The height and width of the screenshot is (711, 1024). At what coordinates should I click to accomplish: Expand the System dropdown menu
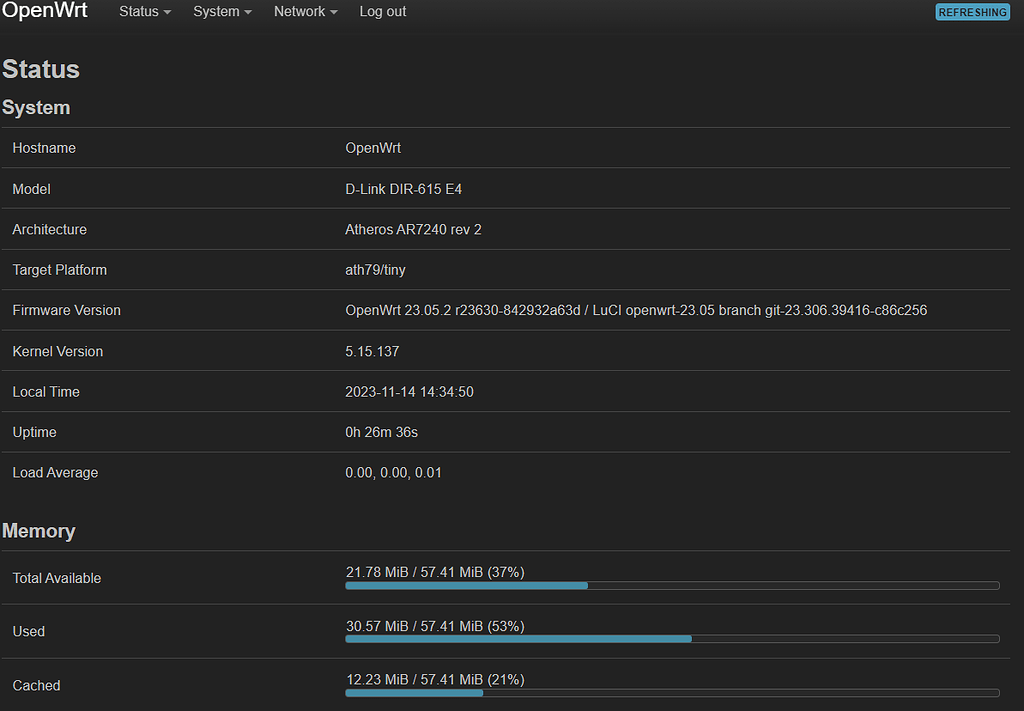tap(216, 12)
